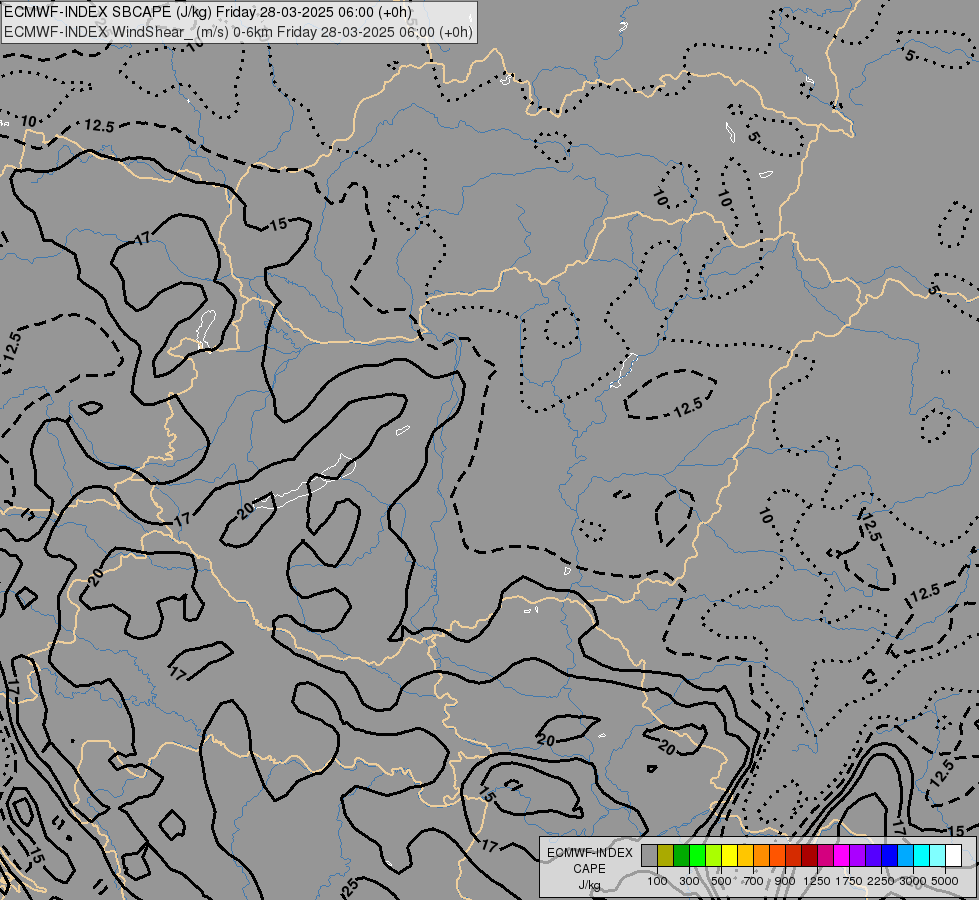The image size is (979, 900).
Task: Click the dark red legend swatch
Action: 810,856
